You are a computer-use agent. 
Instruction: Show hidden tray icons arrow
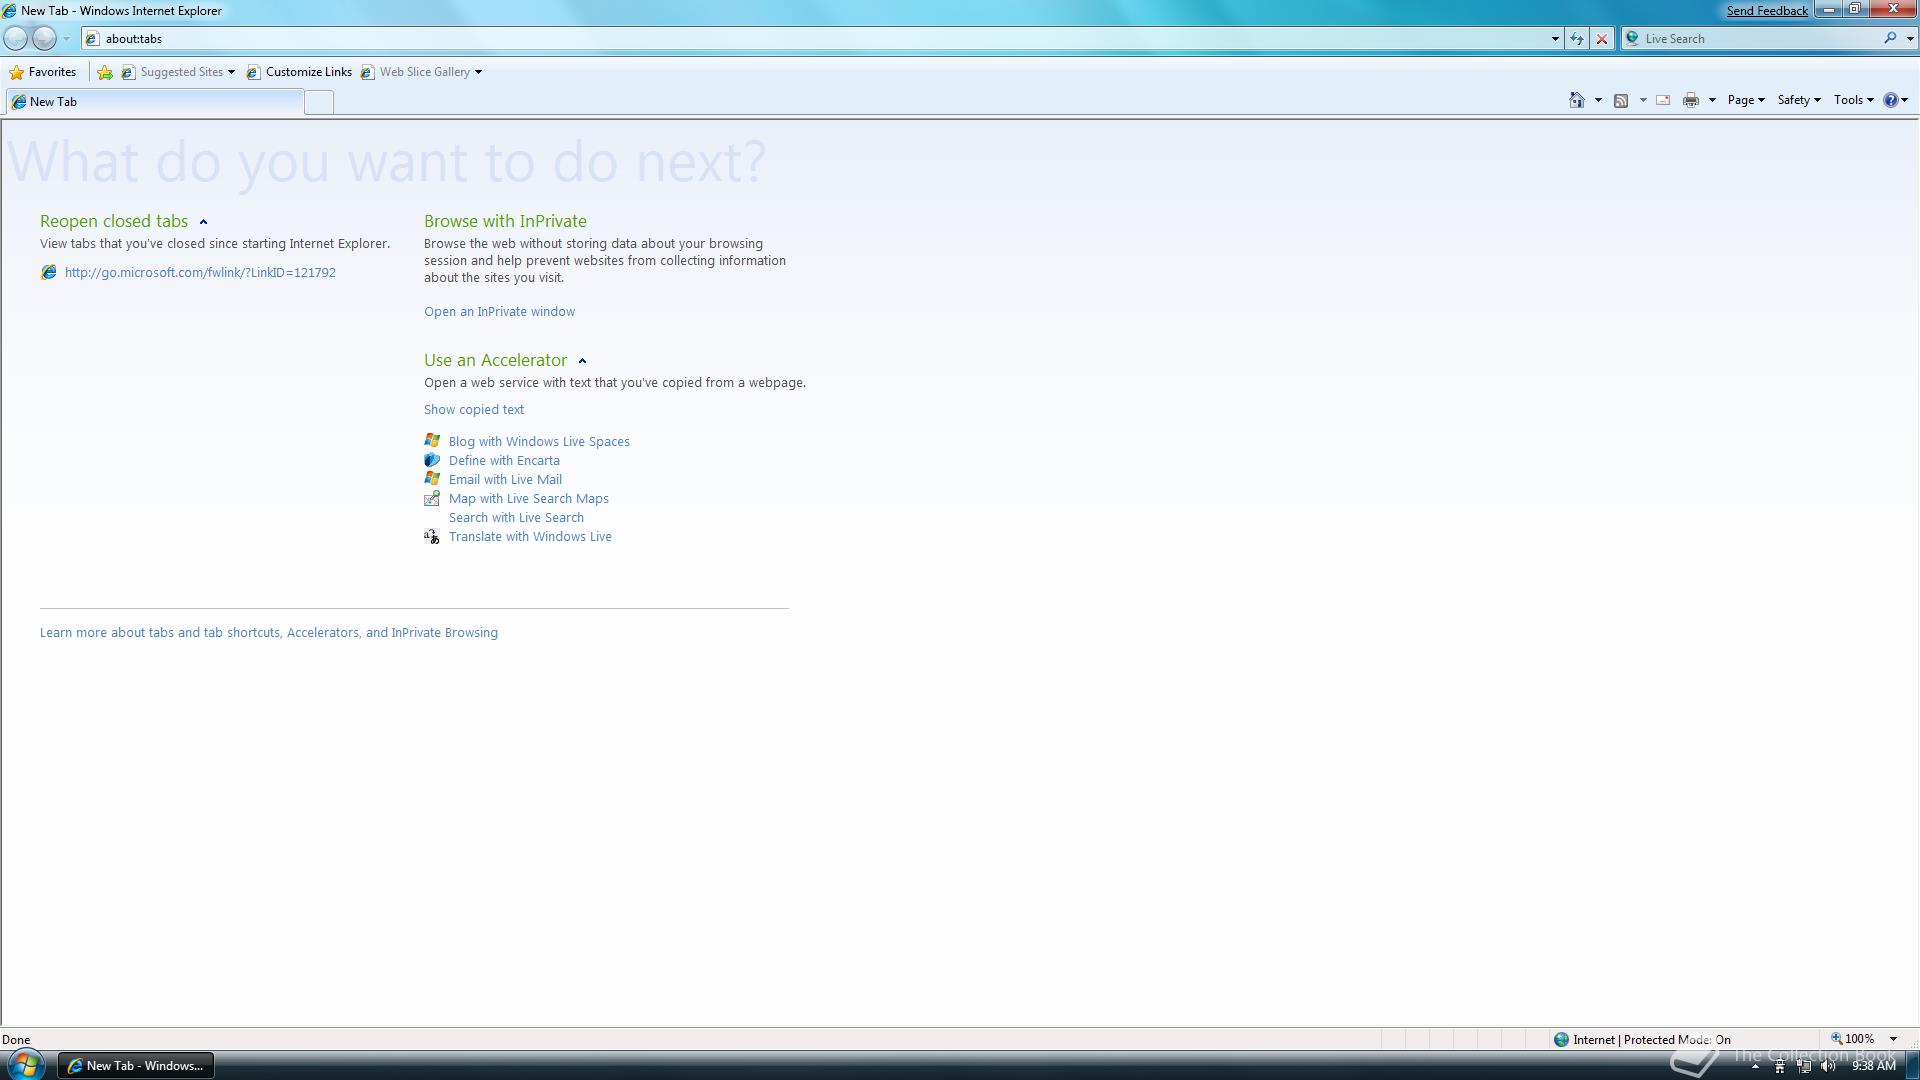click(1755, 1066)
